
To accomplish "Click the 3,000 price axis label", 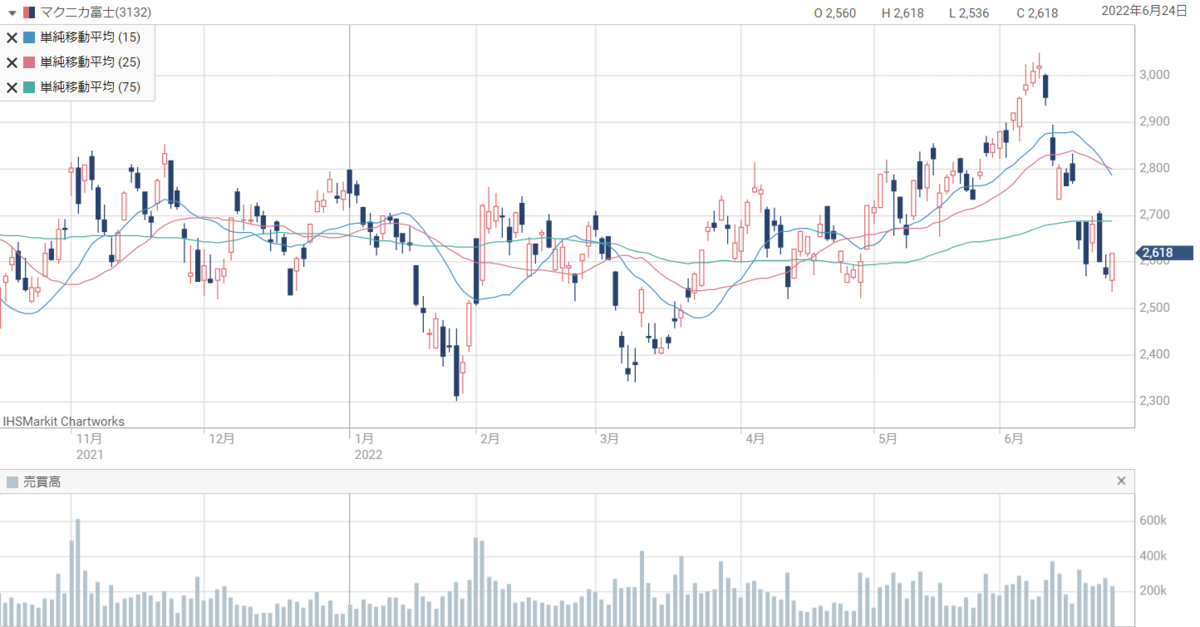I will coord(1155,75).
